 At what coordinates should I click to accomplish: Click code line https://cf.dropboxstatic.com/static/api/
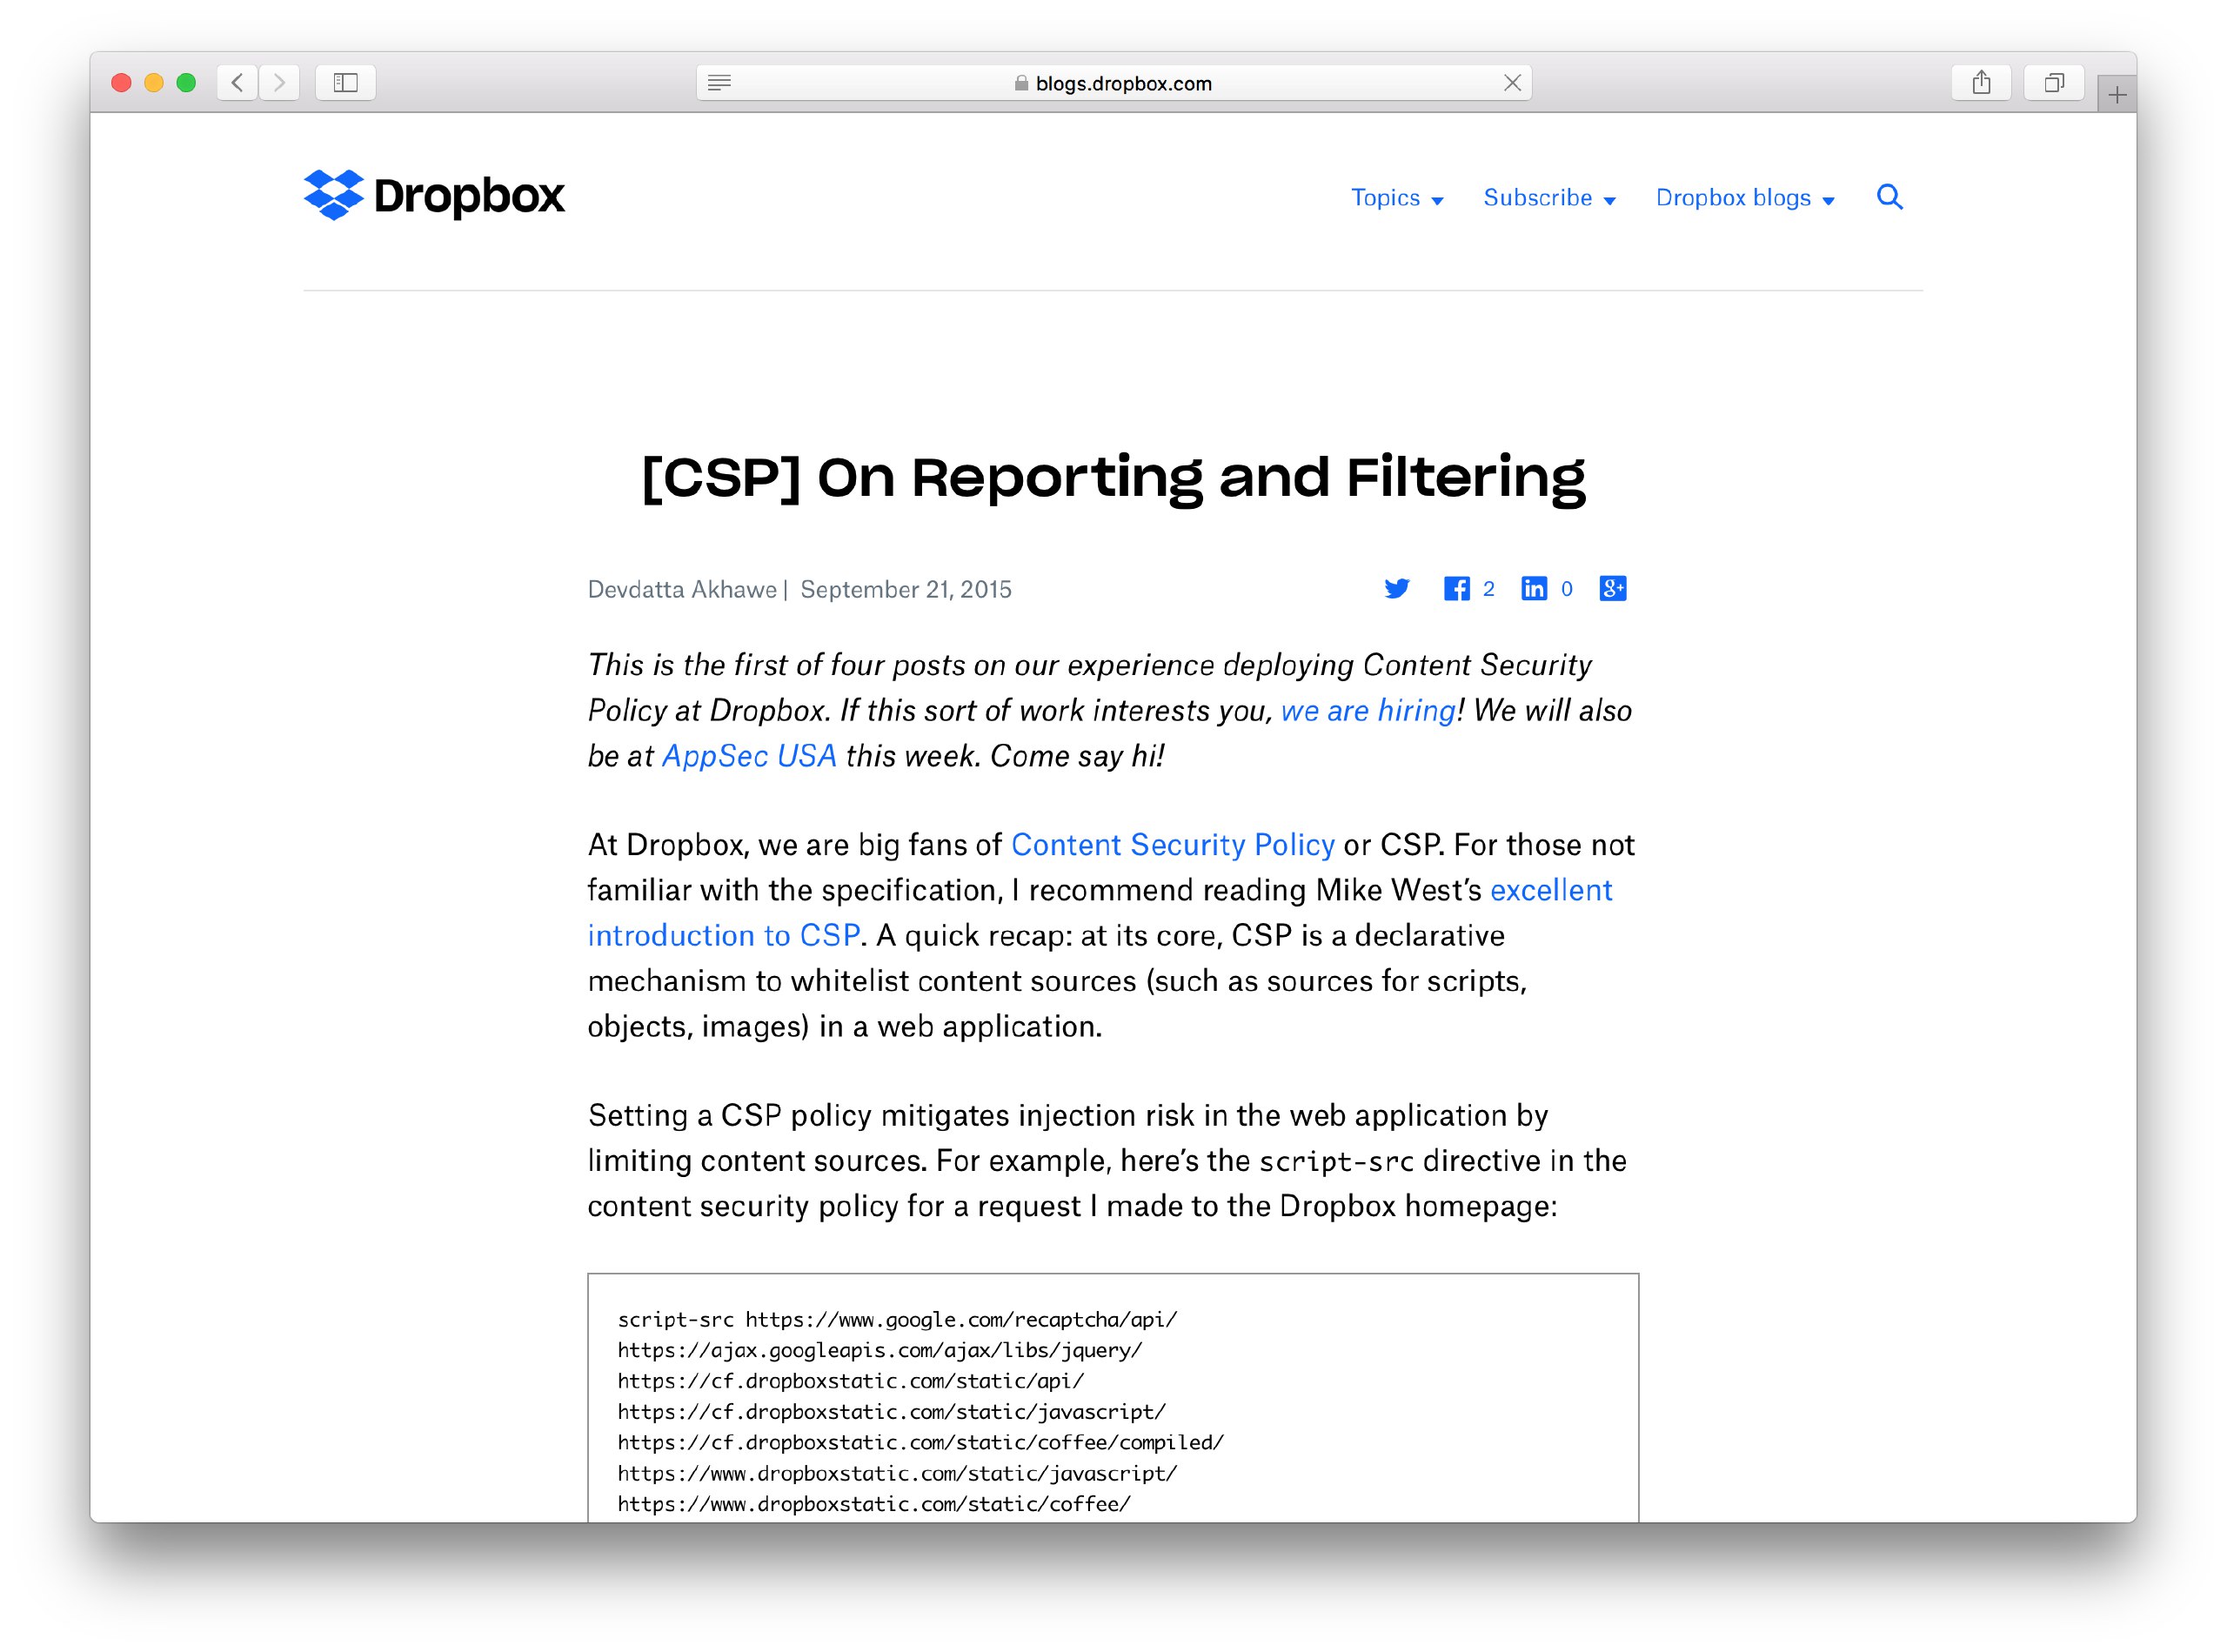point(850,1381)
